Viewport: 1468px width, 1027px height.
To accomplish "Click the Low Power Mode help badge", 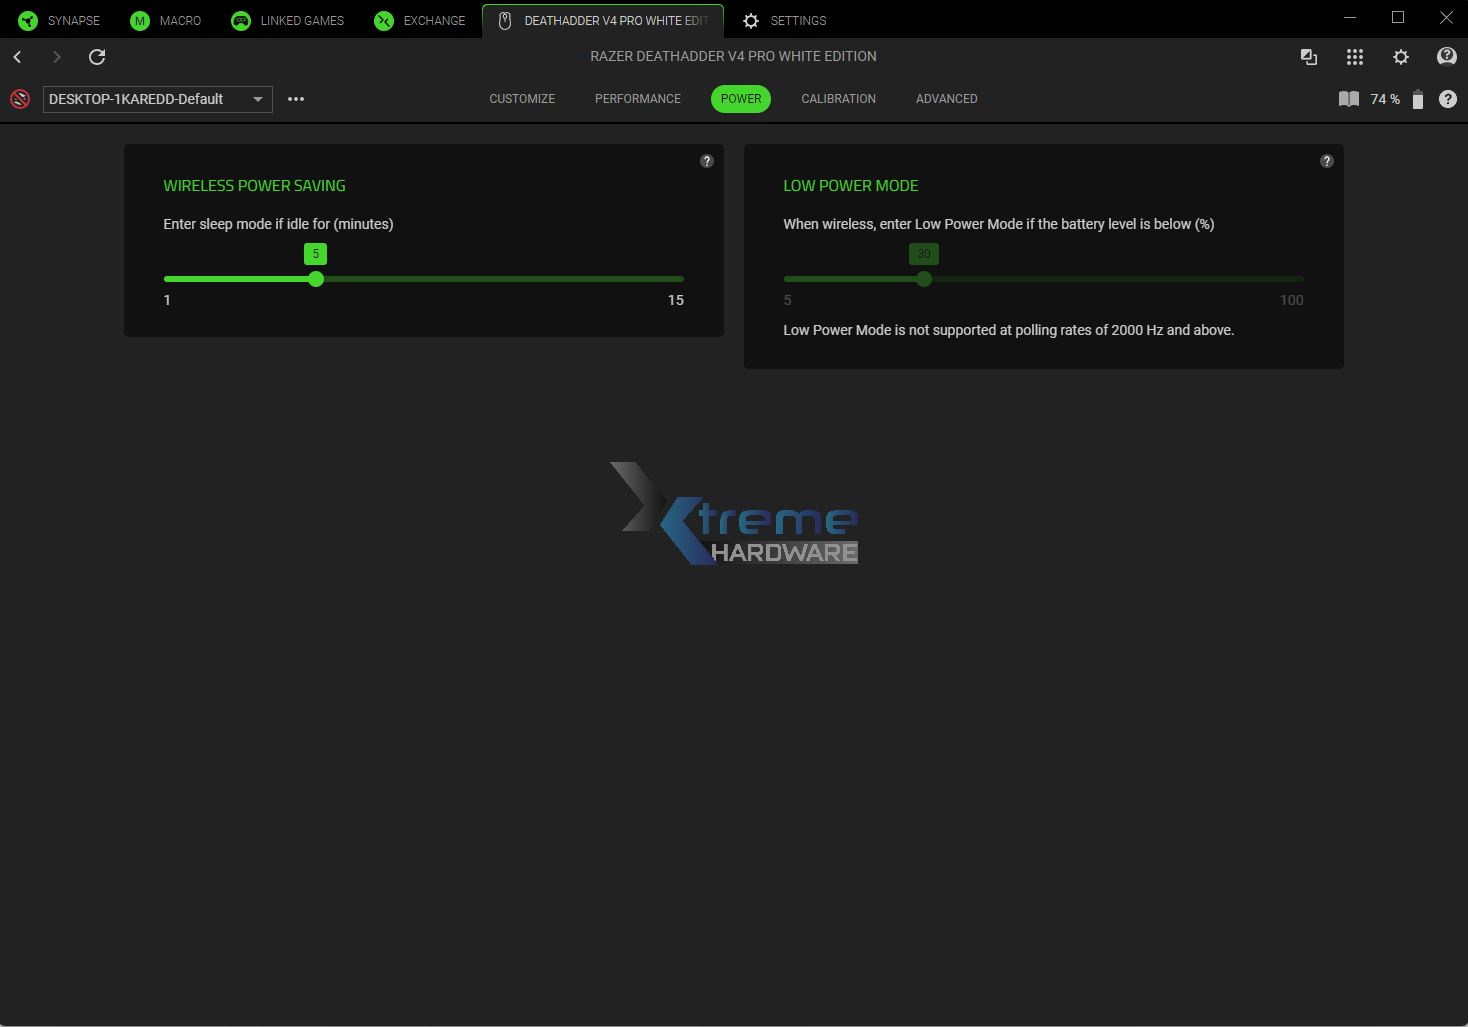I will 1327,160.
